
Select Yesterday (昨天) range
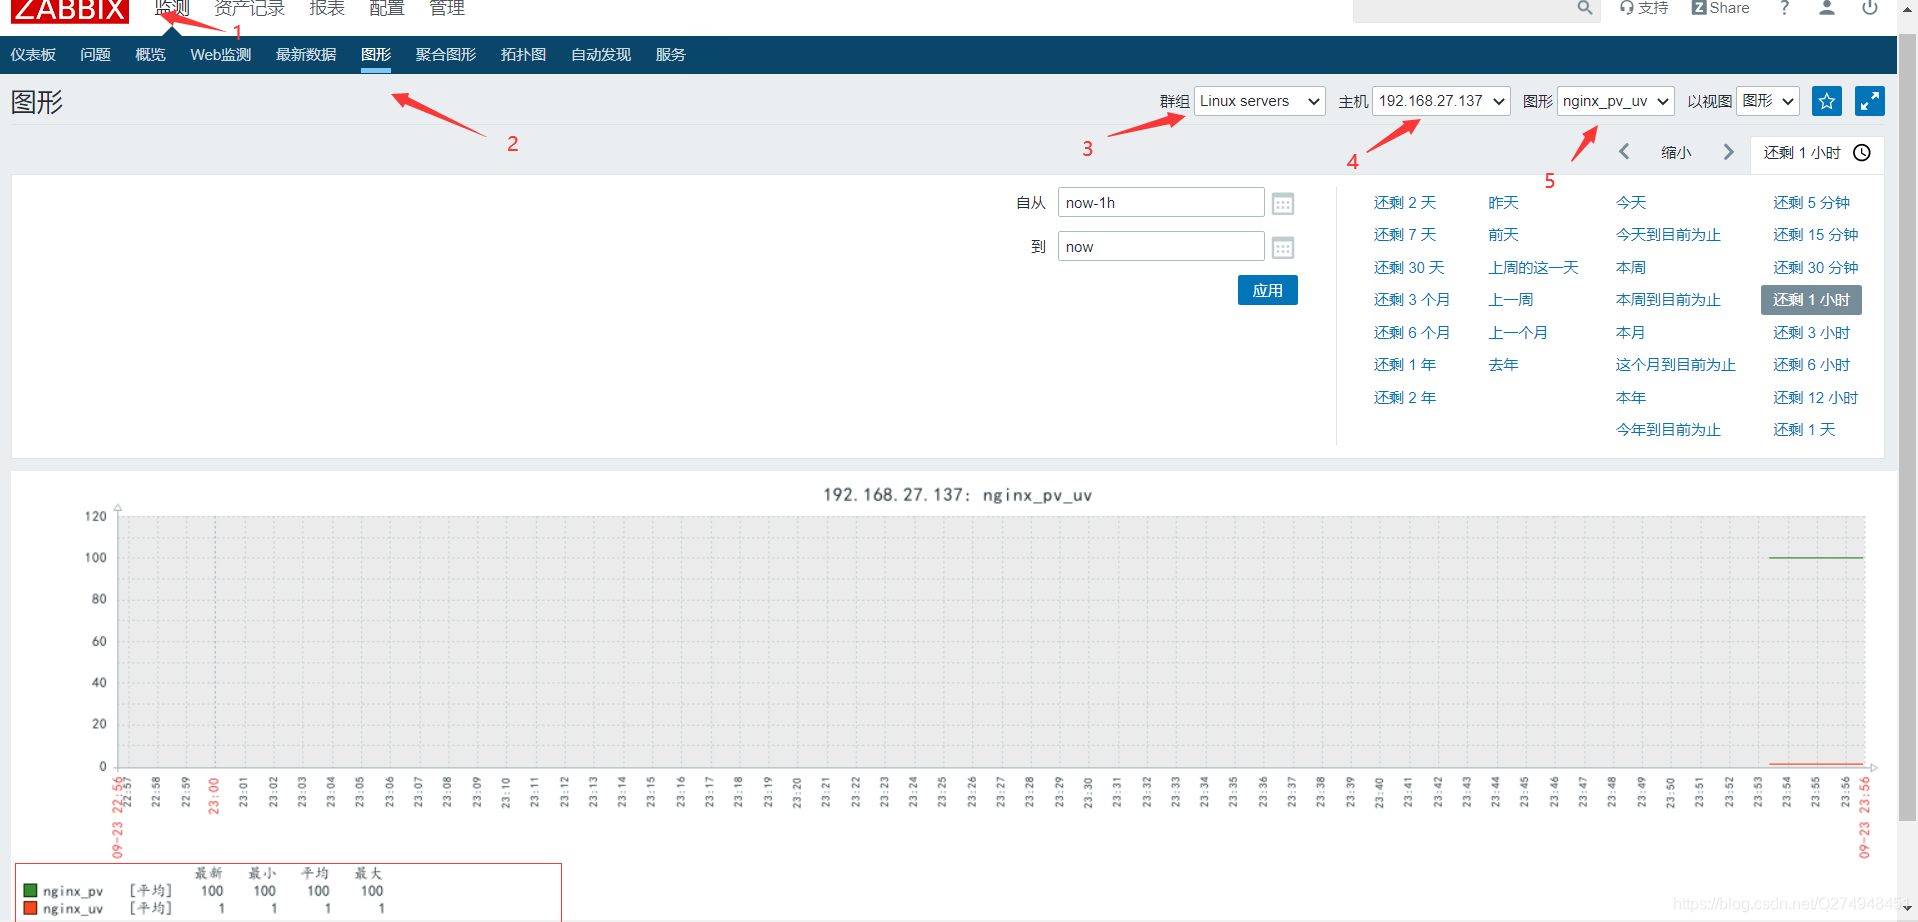pos(1503,203)
